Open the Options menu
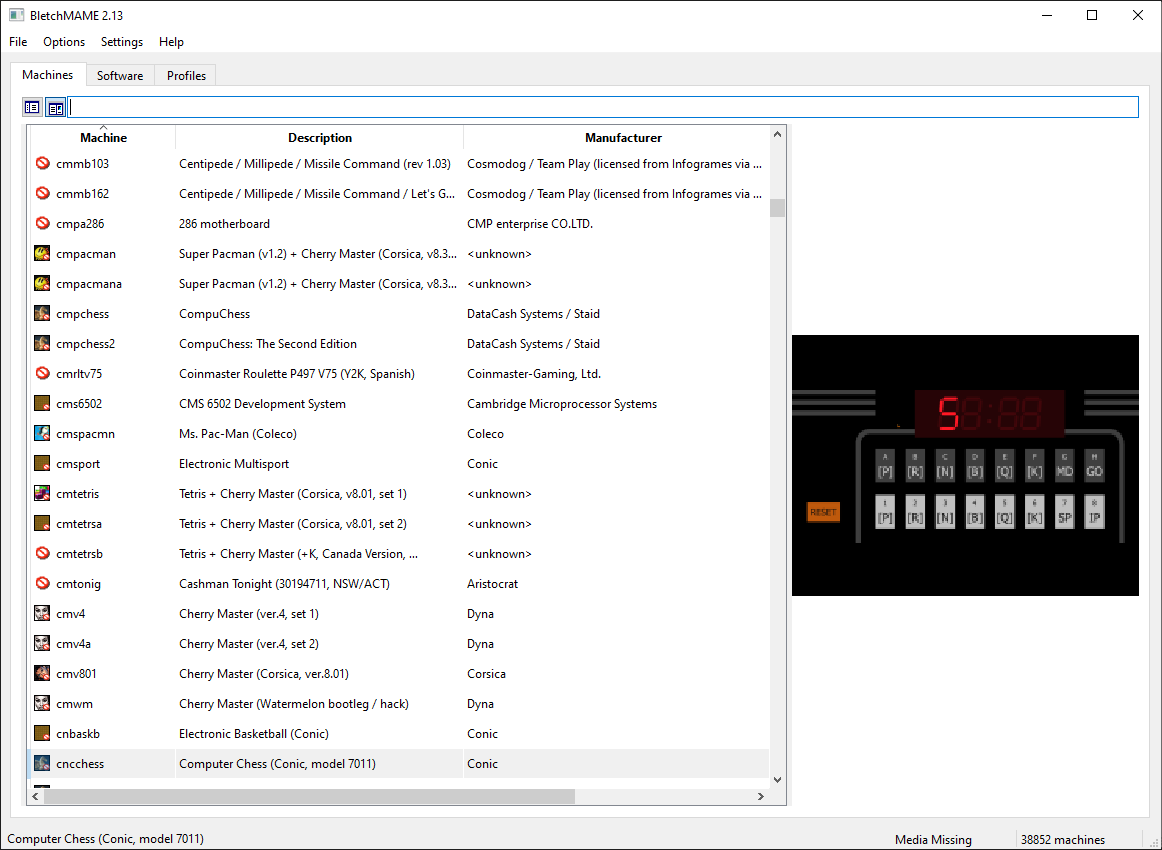Screen dimensions: 1162x850 (x=64, y=41)
